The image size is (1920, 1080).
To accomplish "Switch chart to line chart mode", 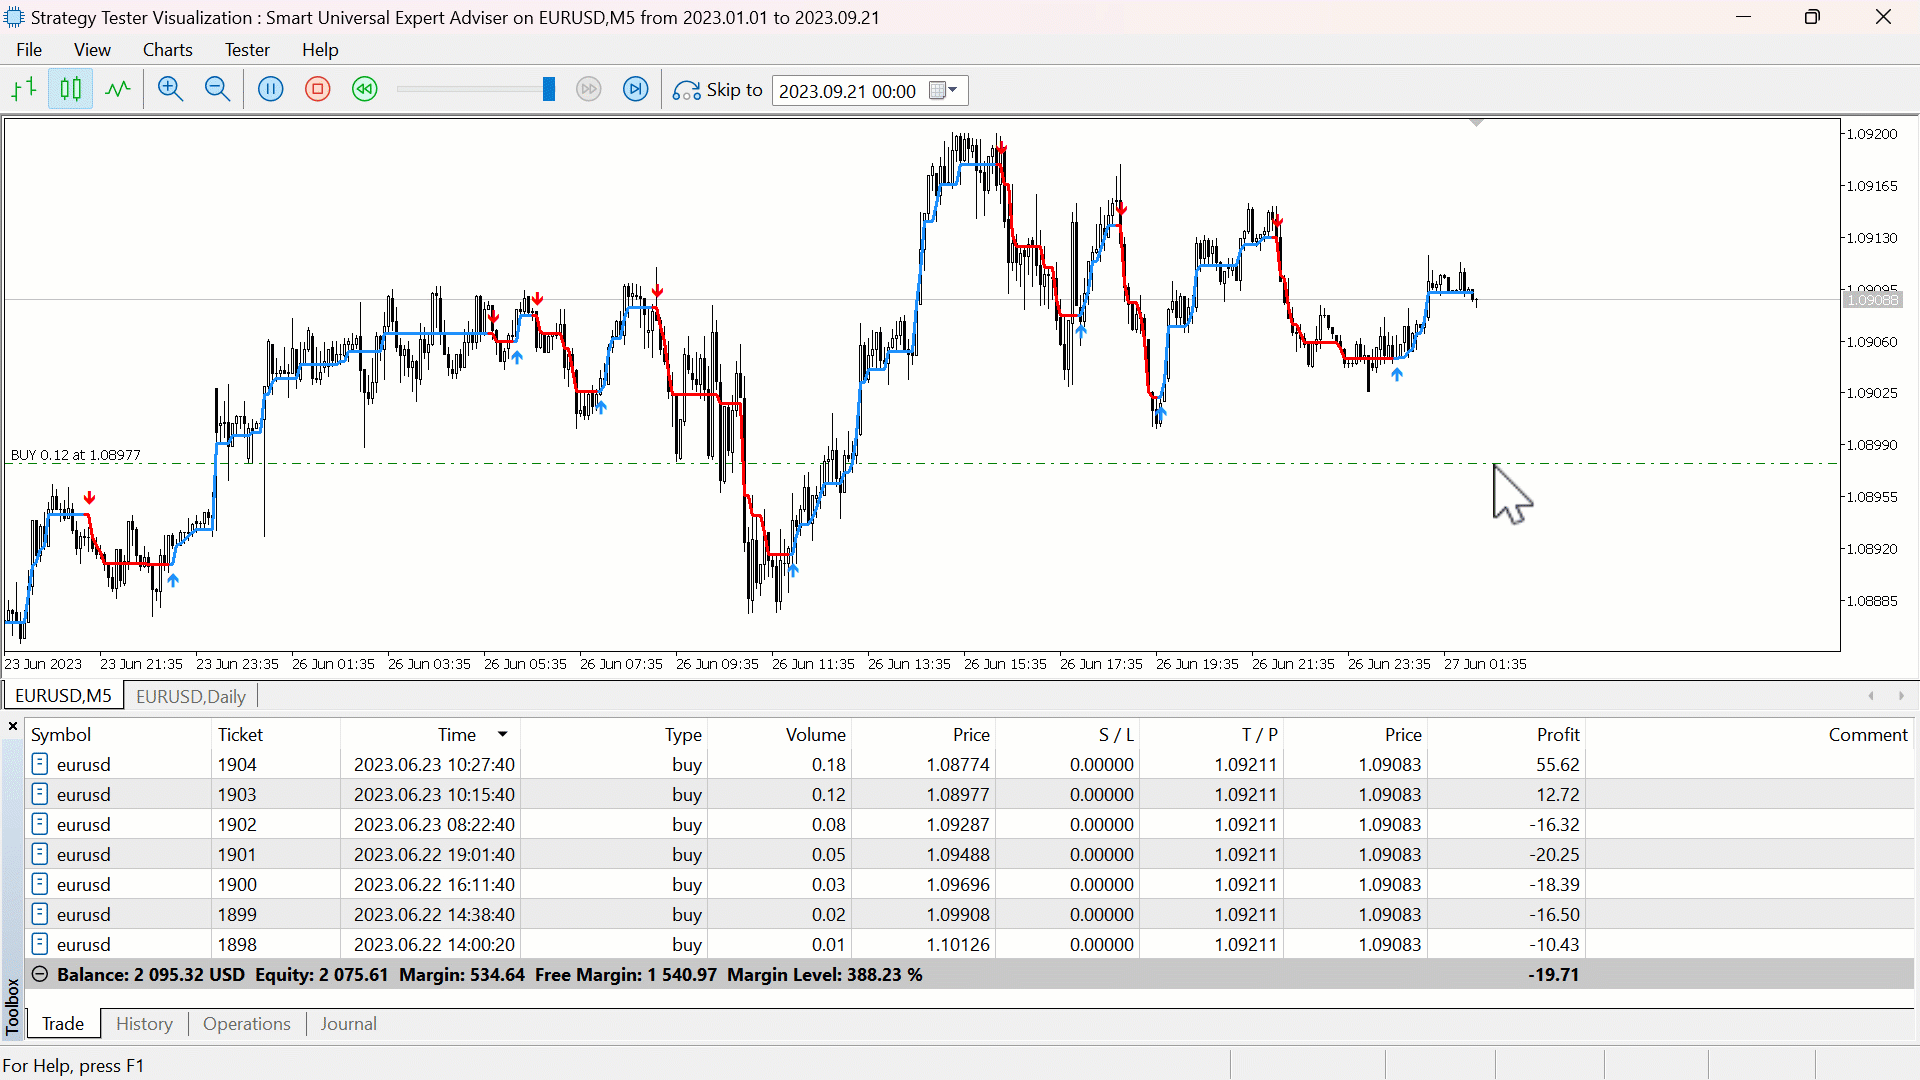I will pyautogui.click(x=118, y=90).
